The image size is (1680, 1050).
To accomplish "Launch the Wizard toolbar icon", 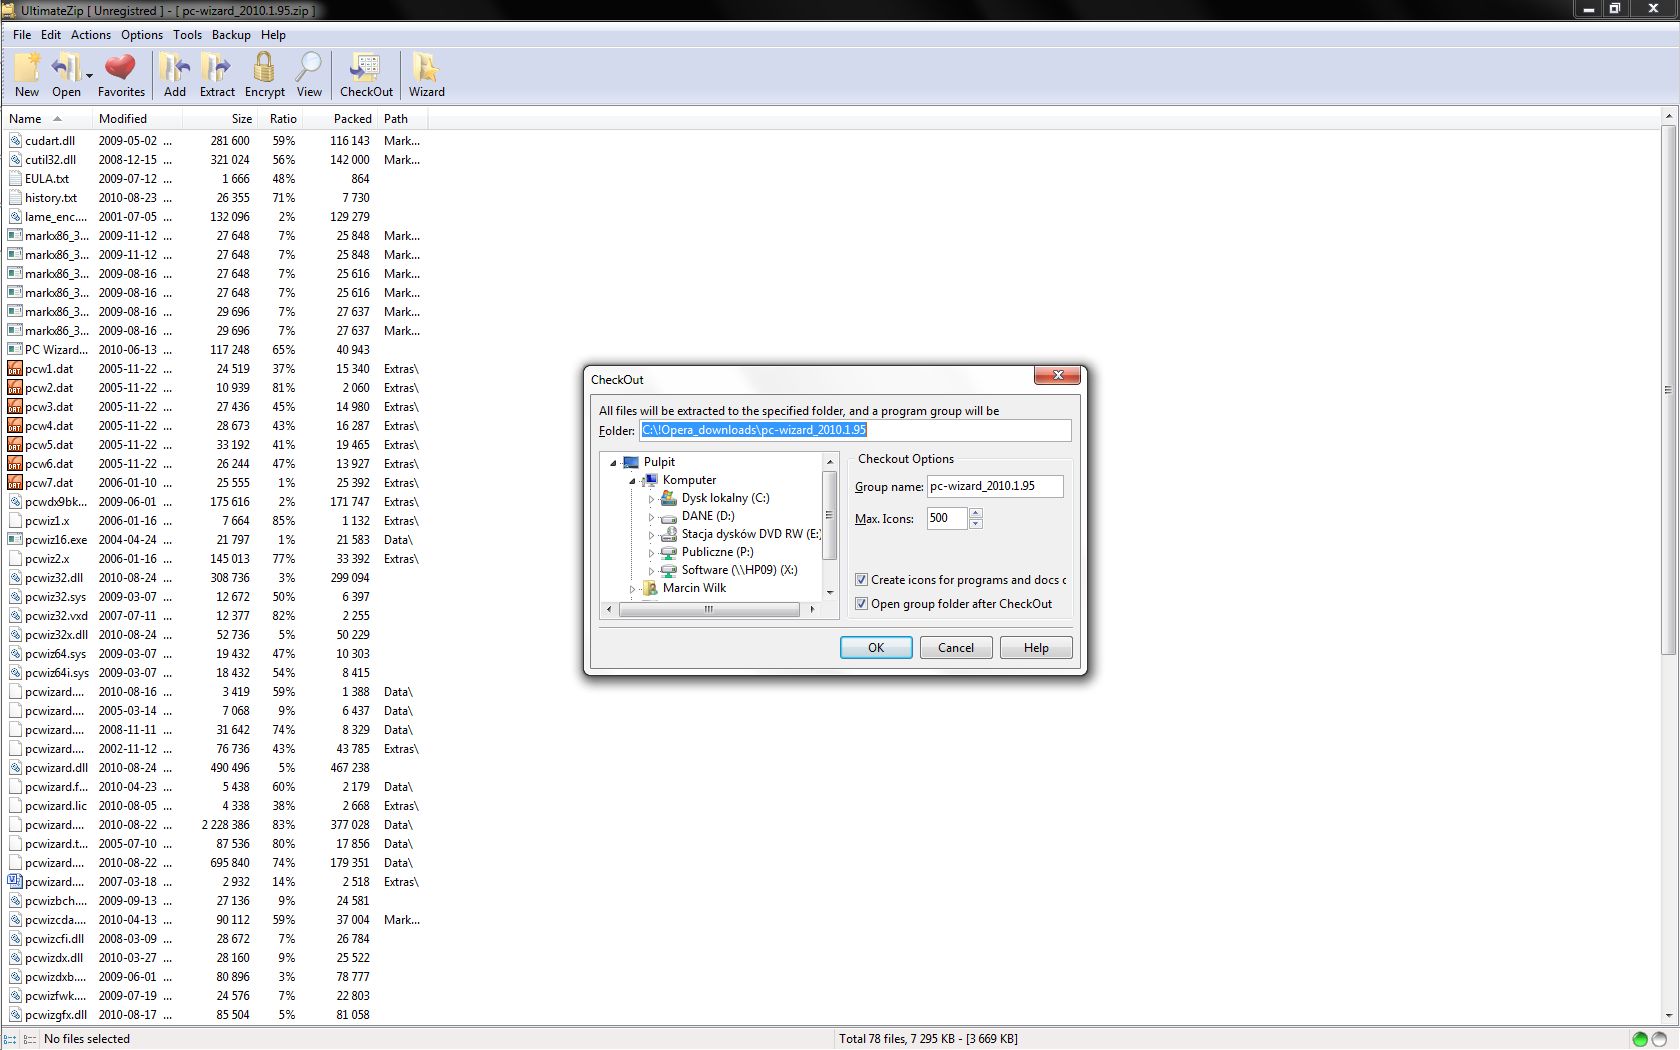I will click(x=426, y=68).
